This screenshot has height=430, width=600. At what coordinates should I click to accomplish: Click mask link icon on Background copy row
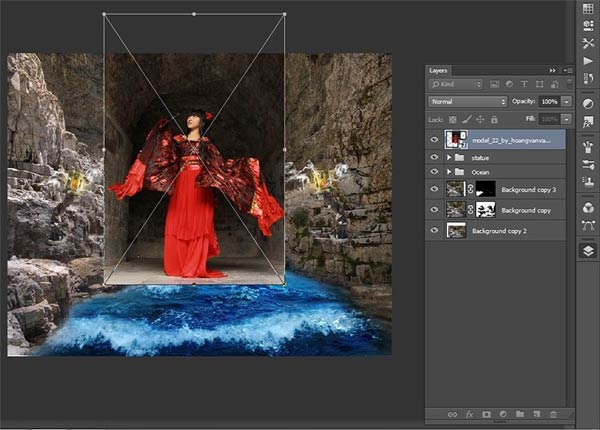pyautogui.click(x=470, y=210)
